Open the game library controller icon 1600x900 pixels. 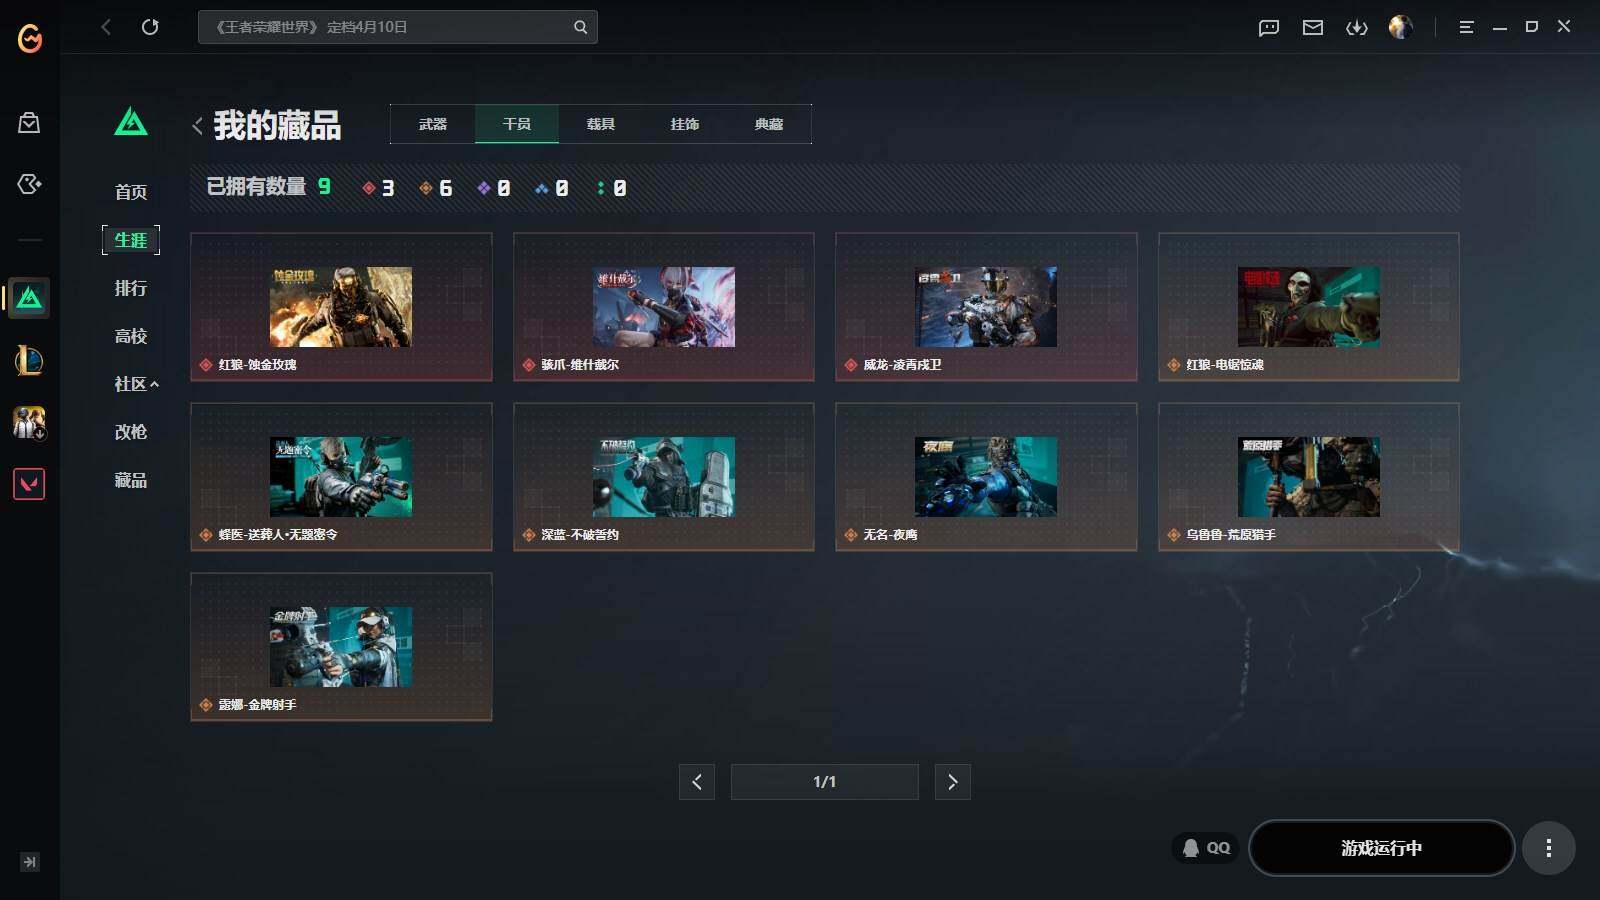coord(29,184)
